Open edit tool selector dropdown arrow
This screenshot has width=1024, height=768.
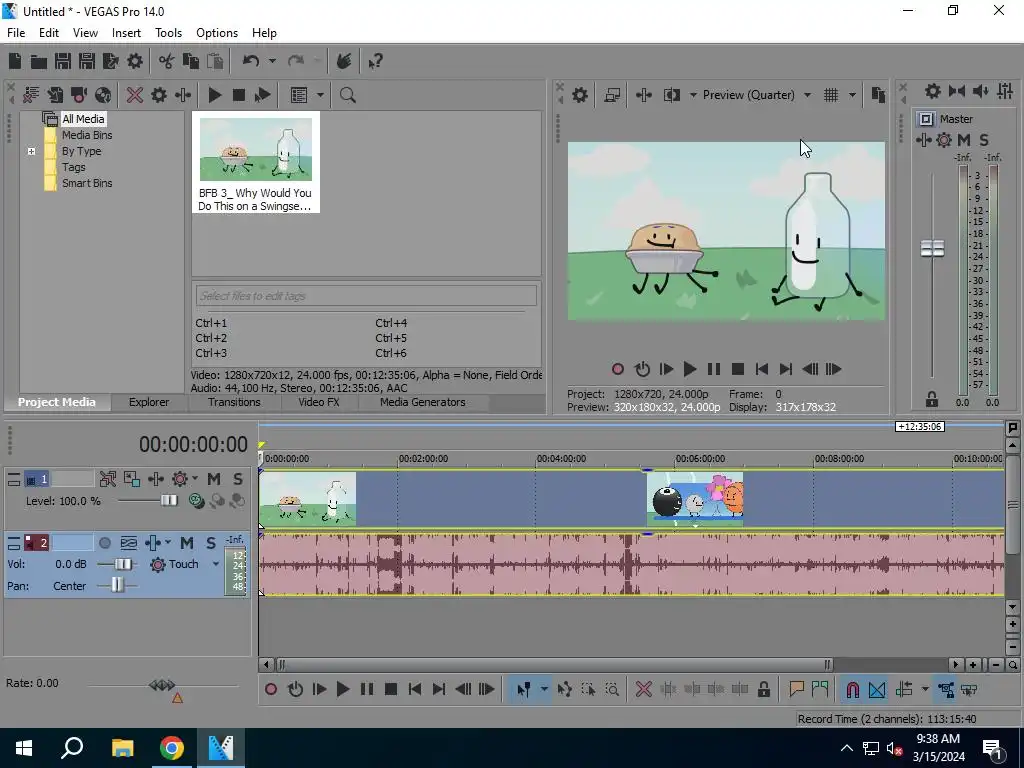tap(543, 690)
